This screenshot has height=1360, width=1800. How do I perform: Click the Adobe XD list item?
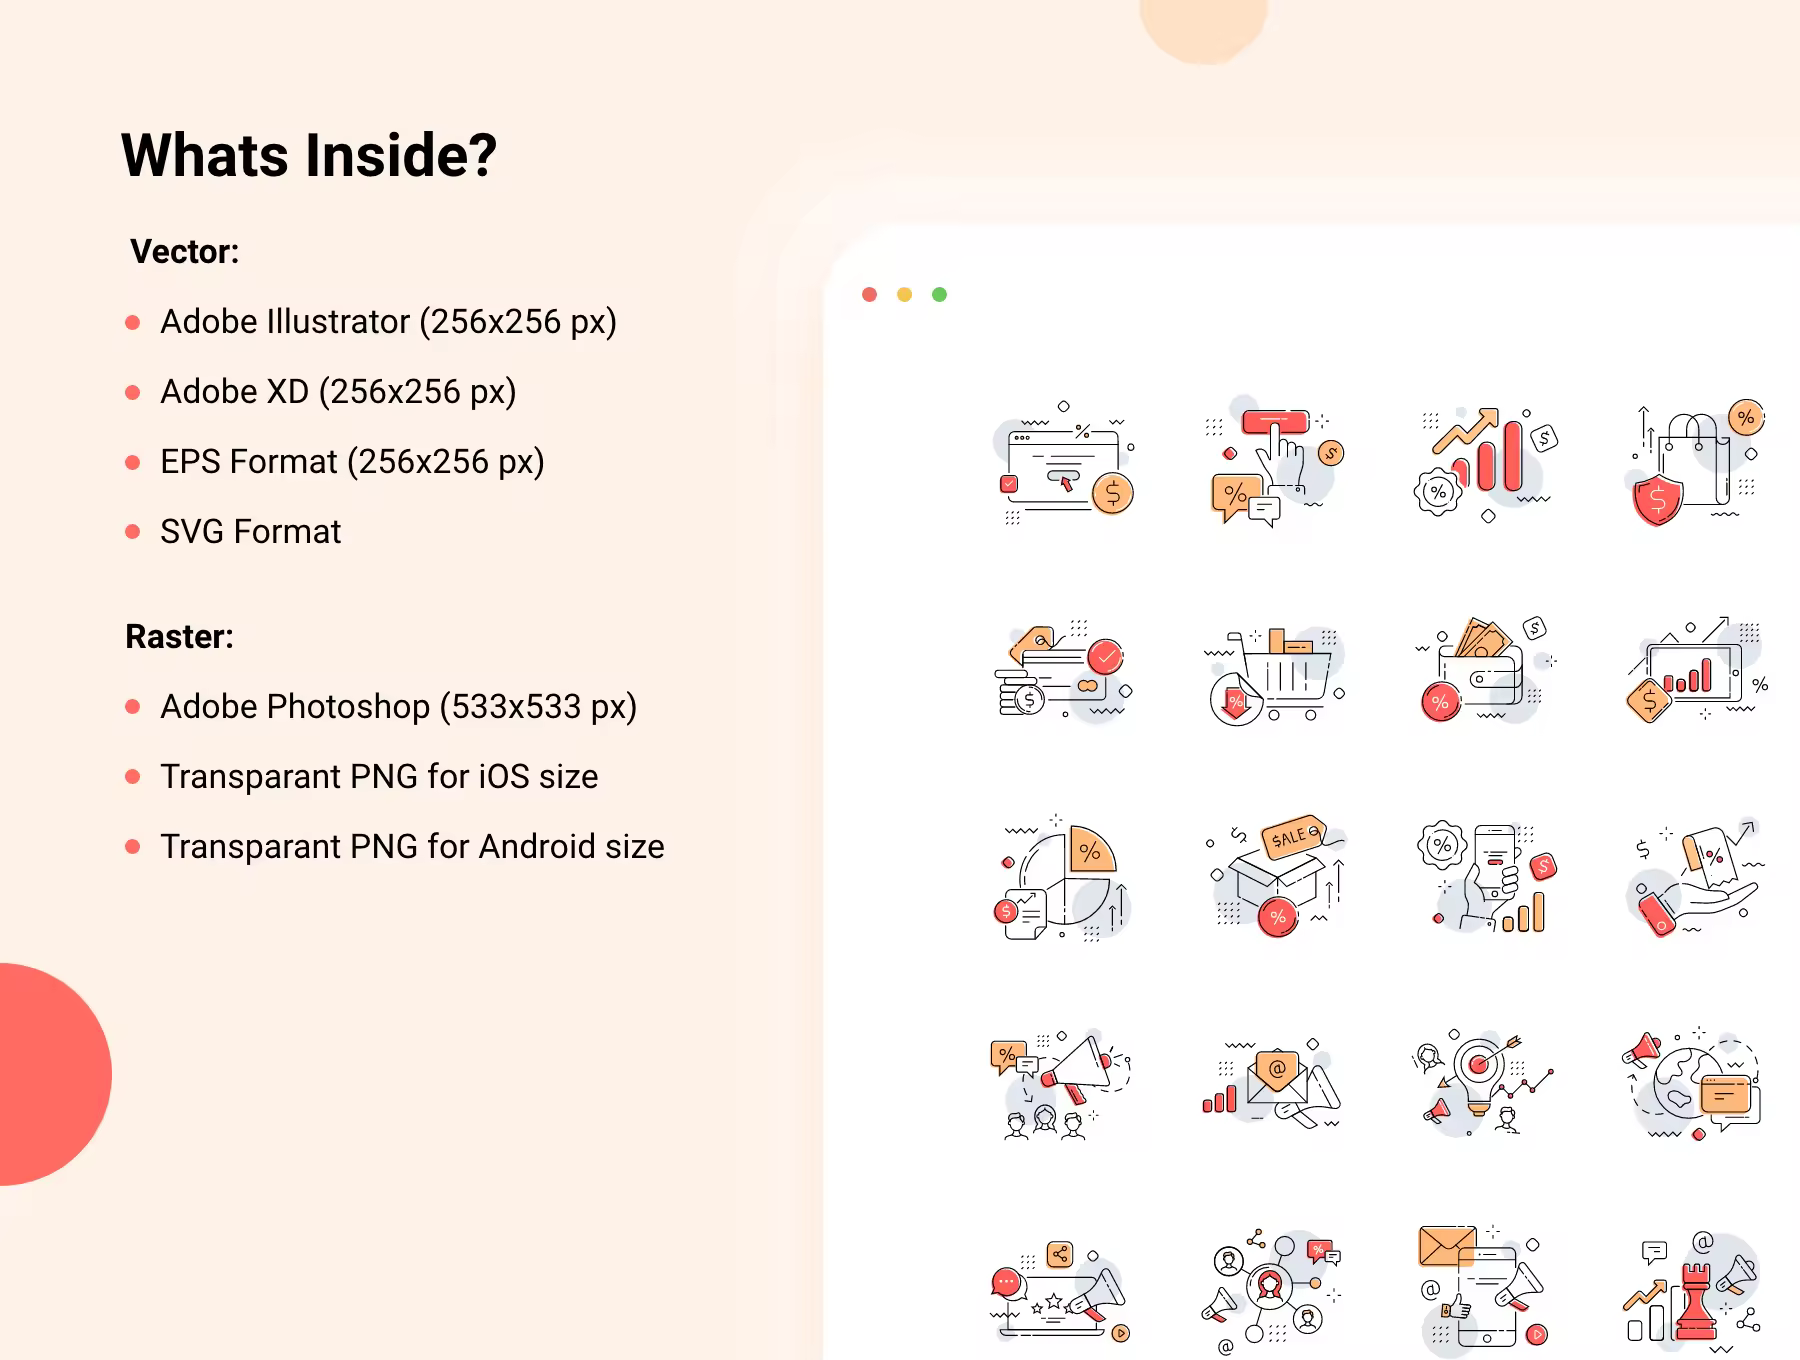click(x=321, y=391)
